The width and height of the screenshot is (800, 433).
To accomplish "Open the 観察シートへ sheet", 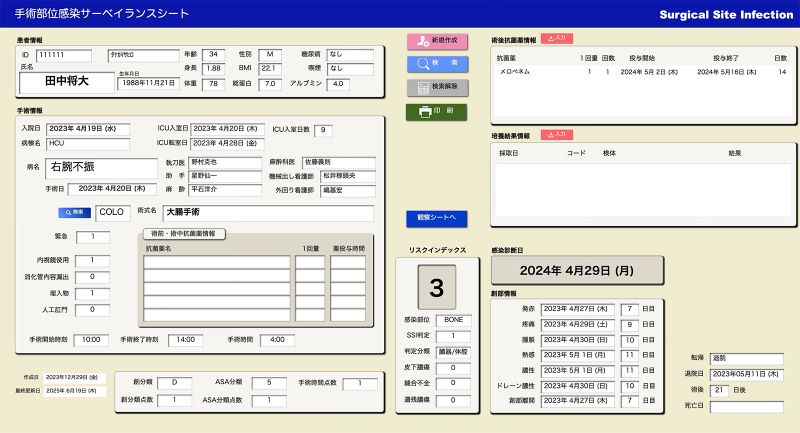I will [x=436, y=217].
